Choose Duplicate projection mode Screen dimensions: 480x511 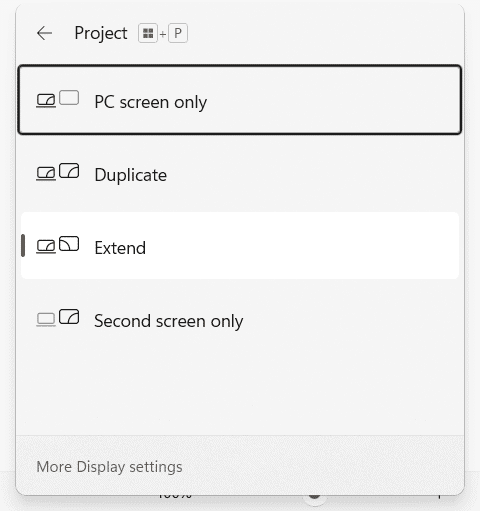click(240, 173)
